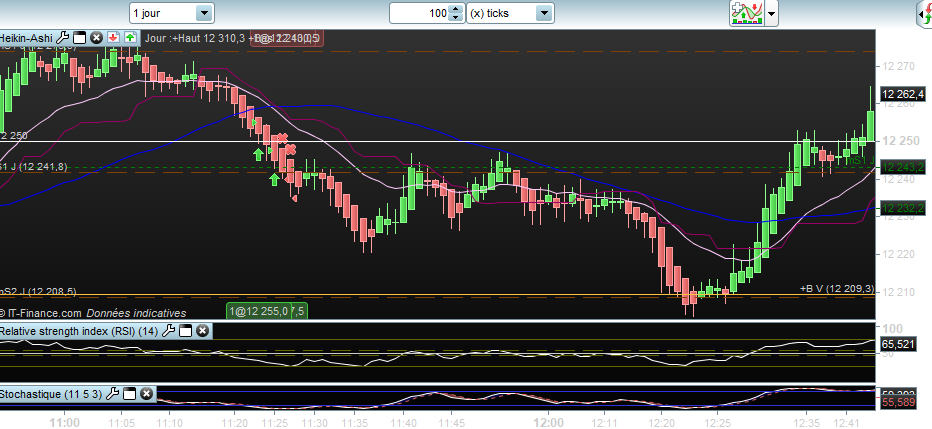This screenshot has height=429, width=932.
Task: Maximize the RSI indicator panel
Action: pos(185,331)
